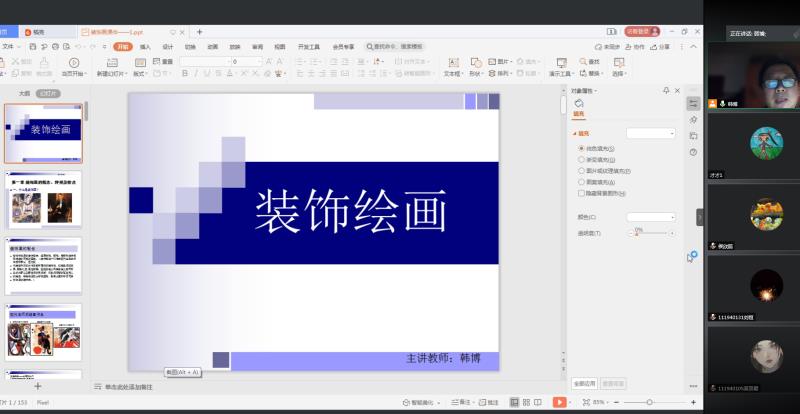
Task: Click the help question mark icon in sidebar
Action: click(x=693, y=152)
